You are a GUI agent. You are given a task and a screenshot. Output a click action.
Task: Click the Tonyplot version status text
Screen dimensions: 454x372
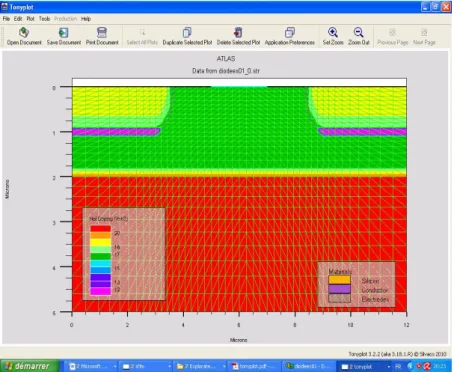pyautogui.click(x=397, y=354)
